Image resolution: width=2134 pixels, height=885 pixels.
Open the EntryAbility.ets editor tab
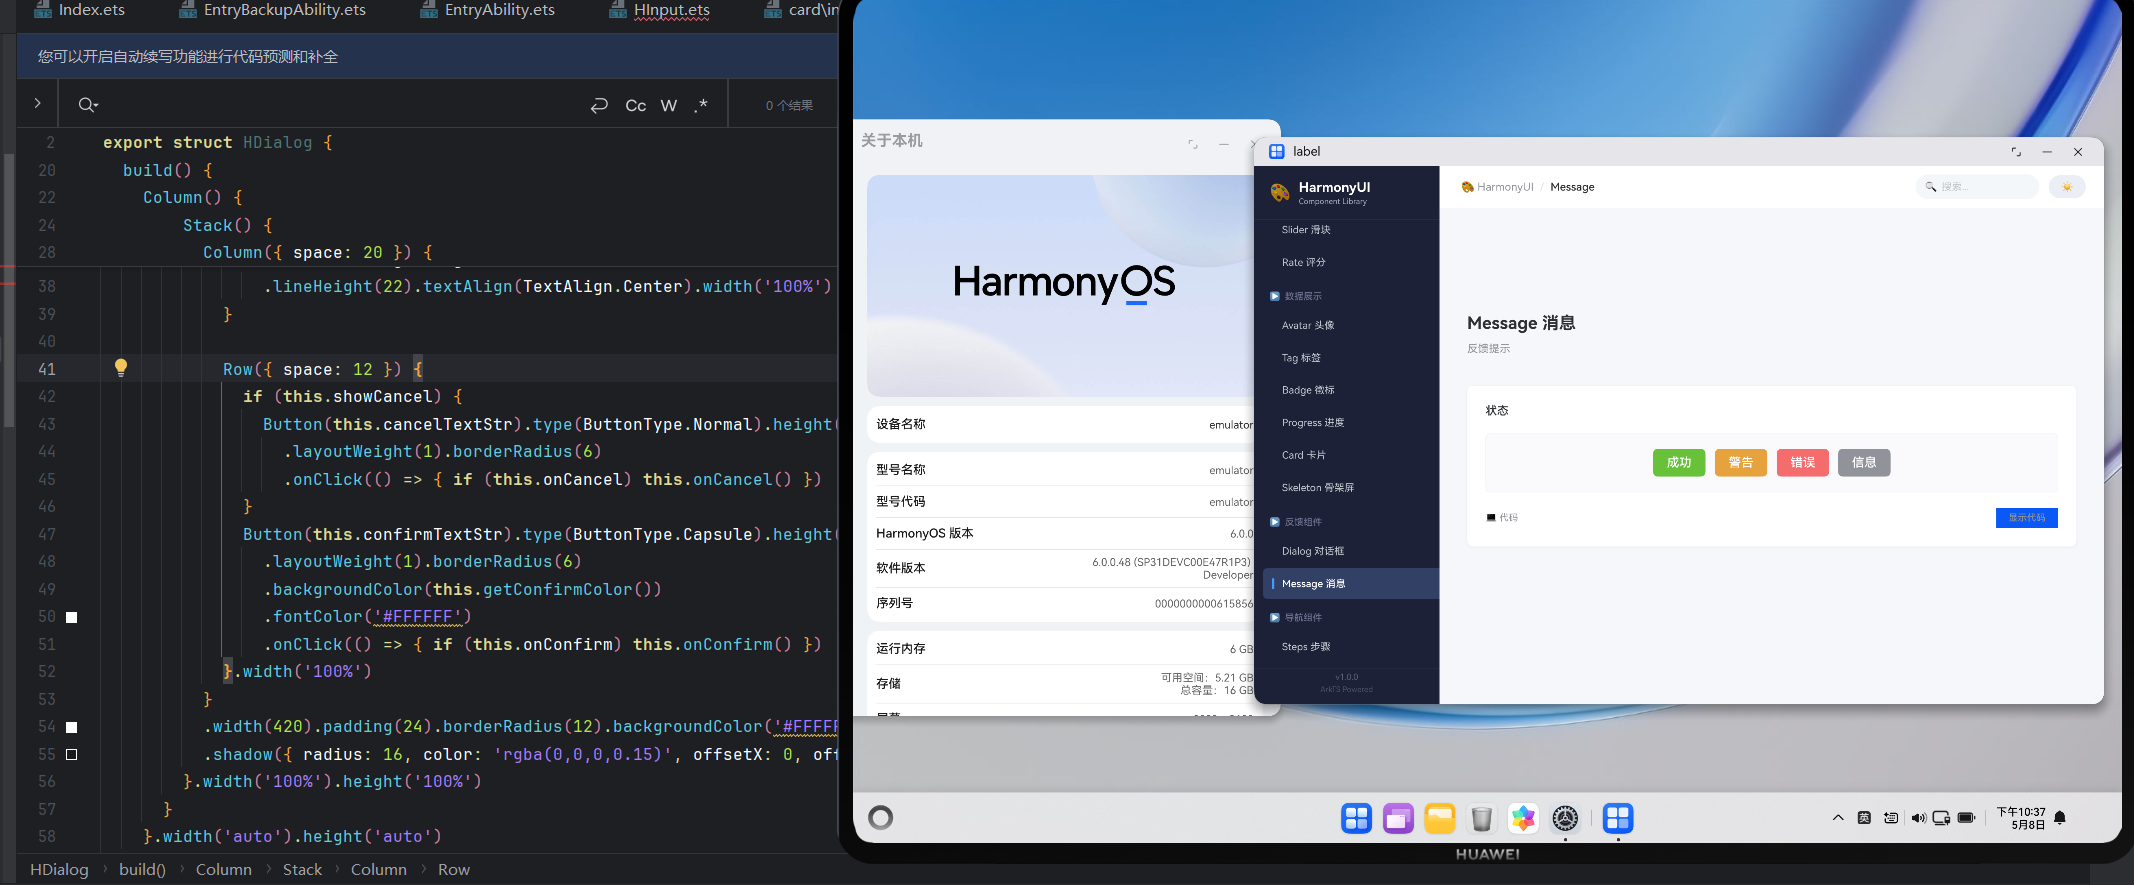coord(487,10)
